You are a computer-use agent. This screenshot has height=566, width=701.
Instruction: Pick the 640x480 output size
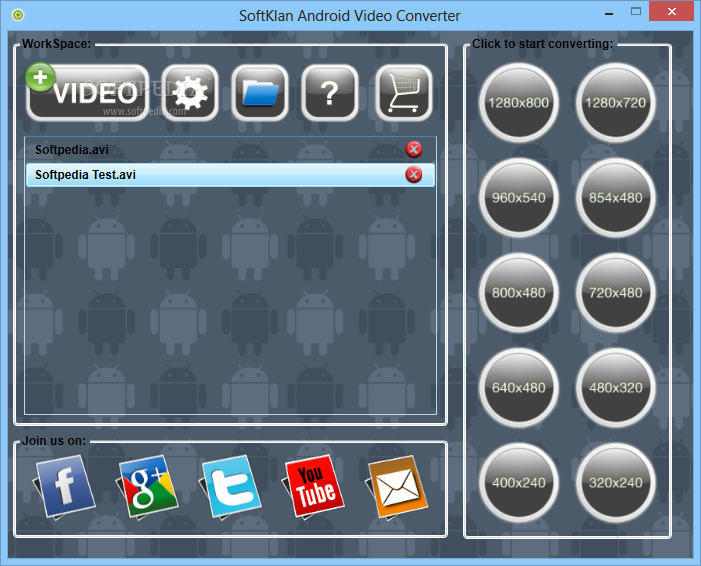(x=519, y=388)
